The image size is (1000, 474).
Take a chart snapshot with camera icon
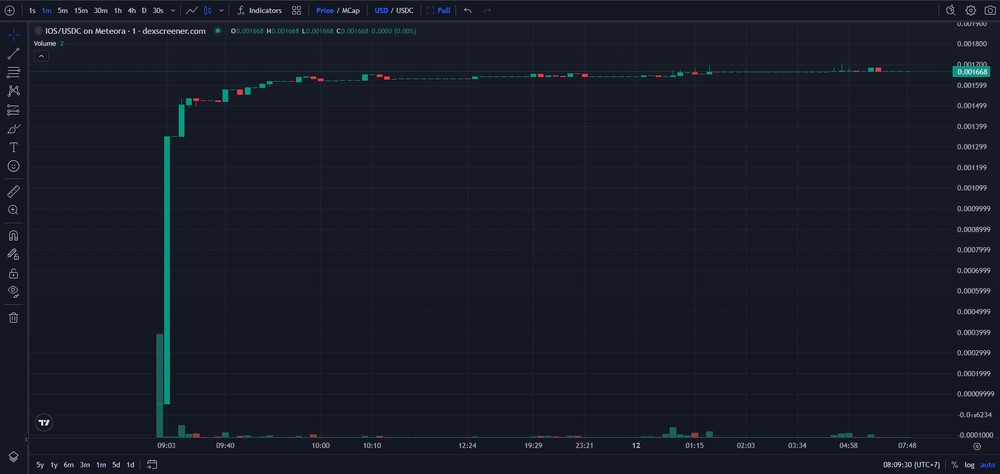(990, 10)
